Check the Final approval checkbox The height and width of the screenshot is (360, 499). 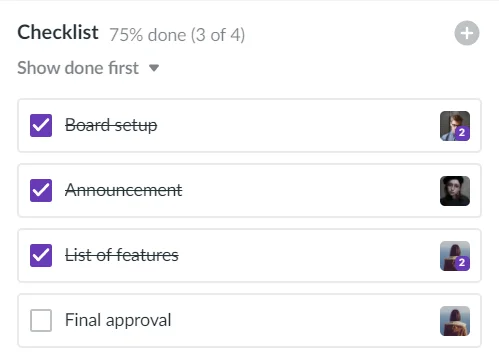click(x=41, y=320)
